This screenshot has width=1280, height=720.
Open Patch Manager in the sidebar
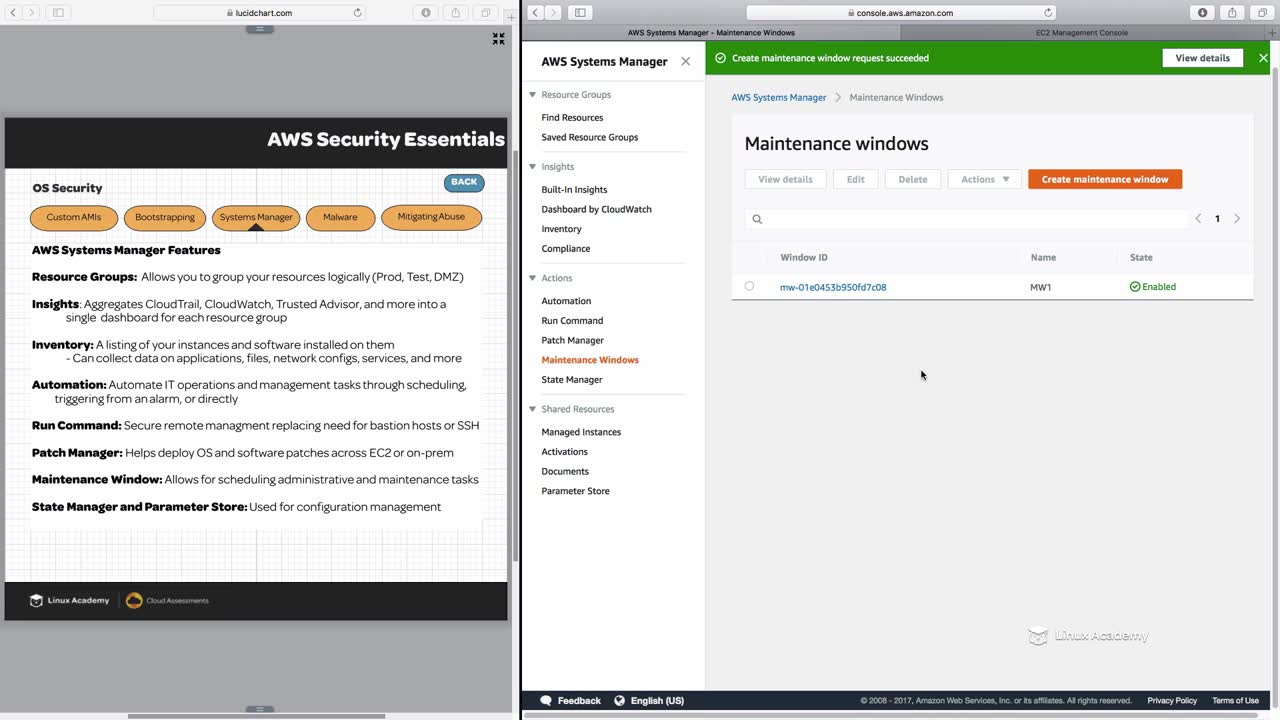[572, 340]
